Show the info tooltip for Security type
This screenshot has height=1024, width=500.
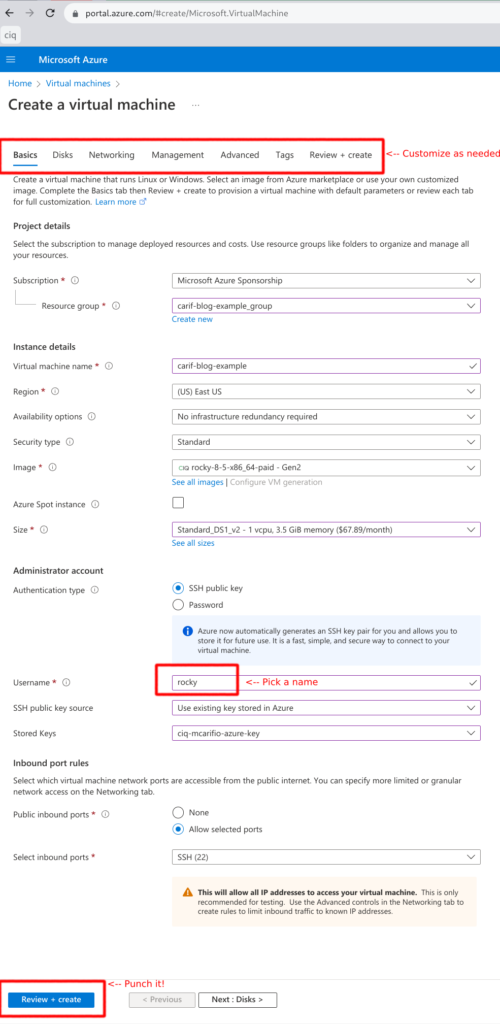tap(70, 442)
